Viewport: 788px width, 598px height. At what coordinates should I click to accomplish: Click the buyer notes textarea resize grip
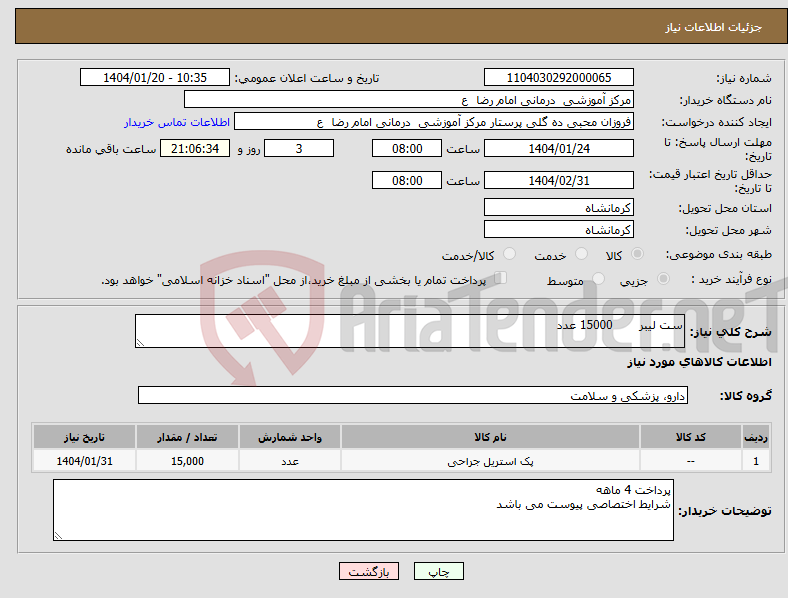click(58, 536)
